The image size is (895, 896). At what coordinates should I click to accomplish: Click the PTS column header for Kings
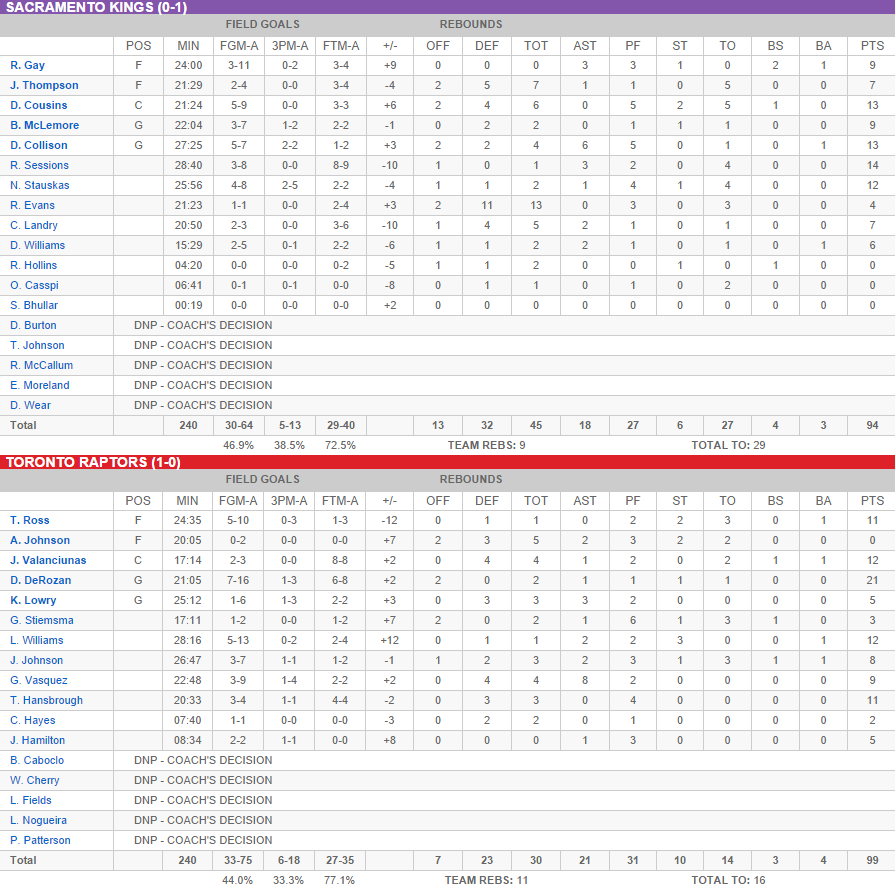872,45
